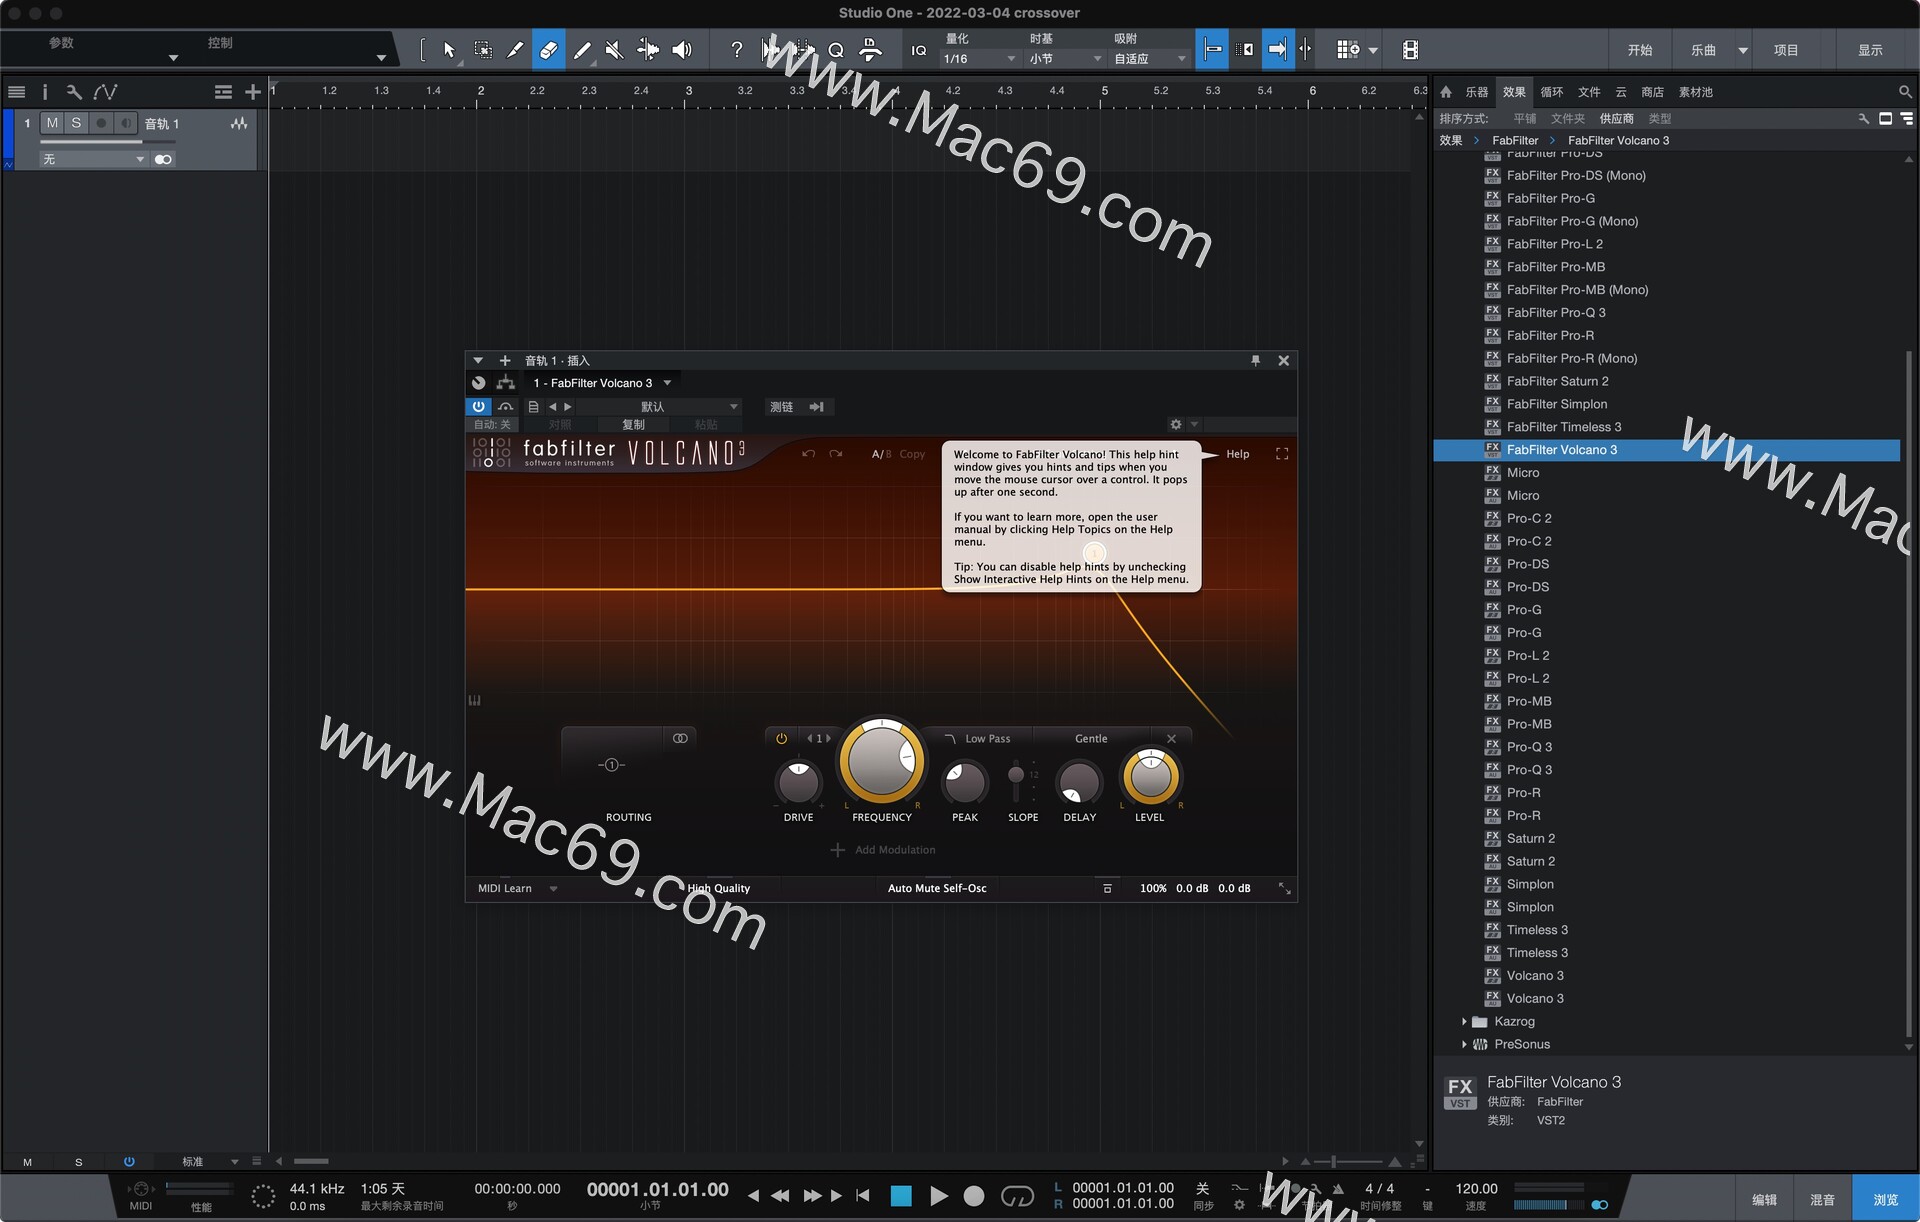
Task: Click Add Modulation in Volcano
Action: click(884, 850)
